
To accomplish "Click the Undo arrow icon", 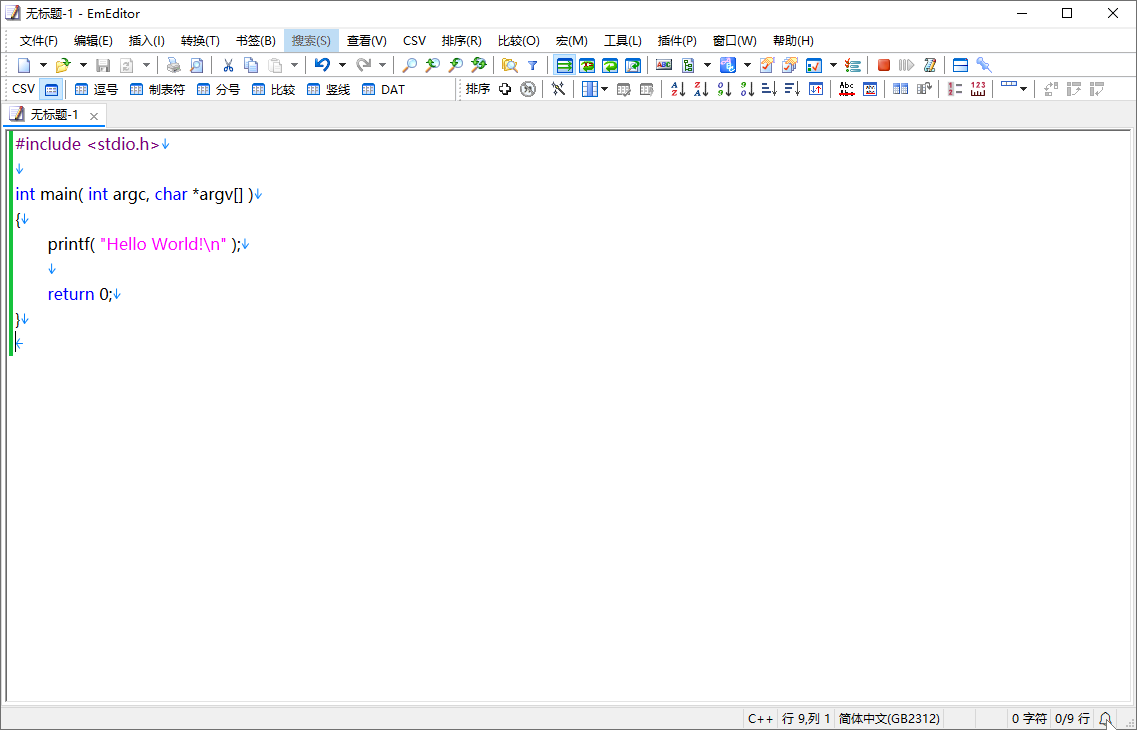I will pos(322,65).
